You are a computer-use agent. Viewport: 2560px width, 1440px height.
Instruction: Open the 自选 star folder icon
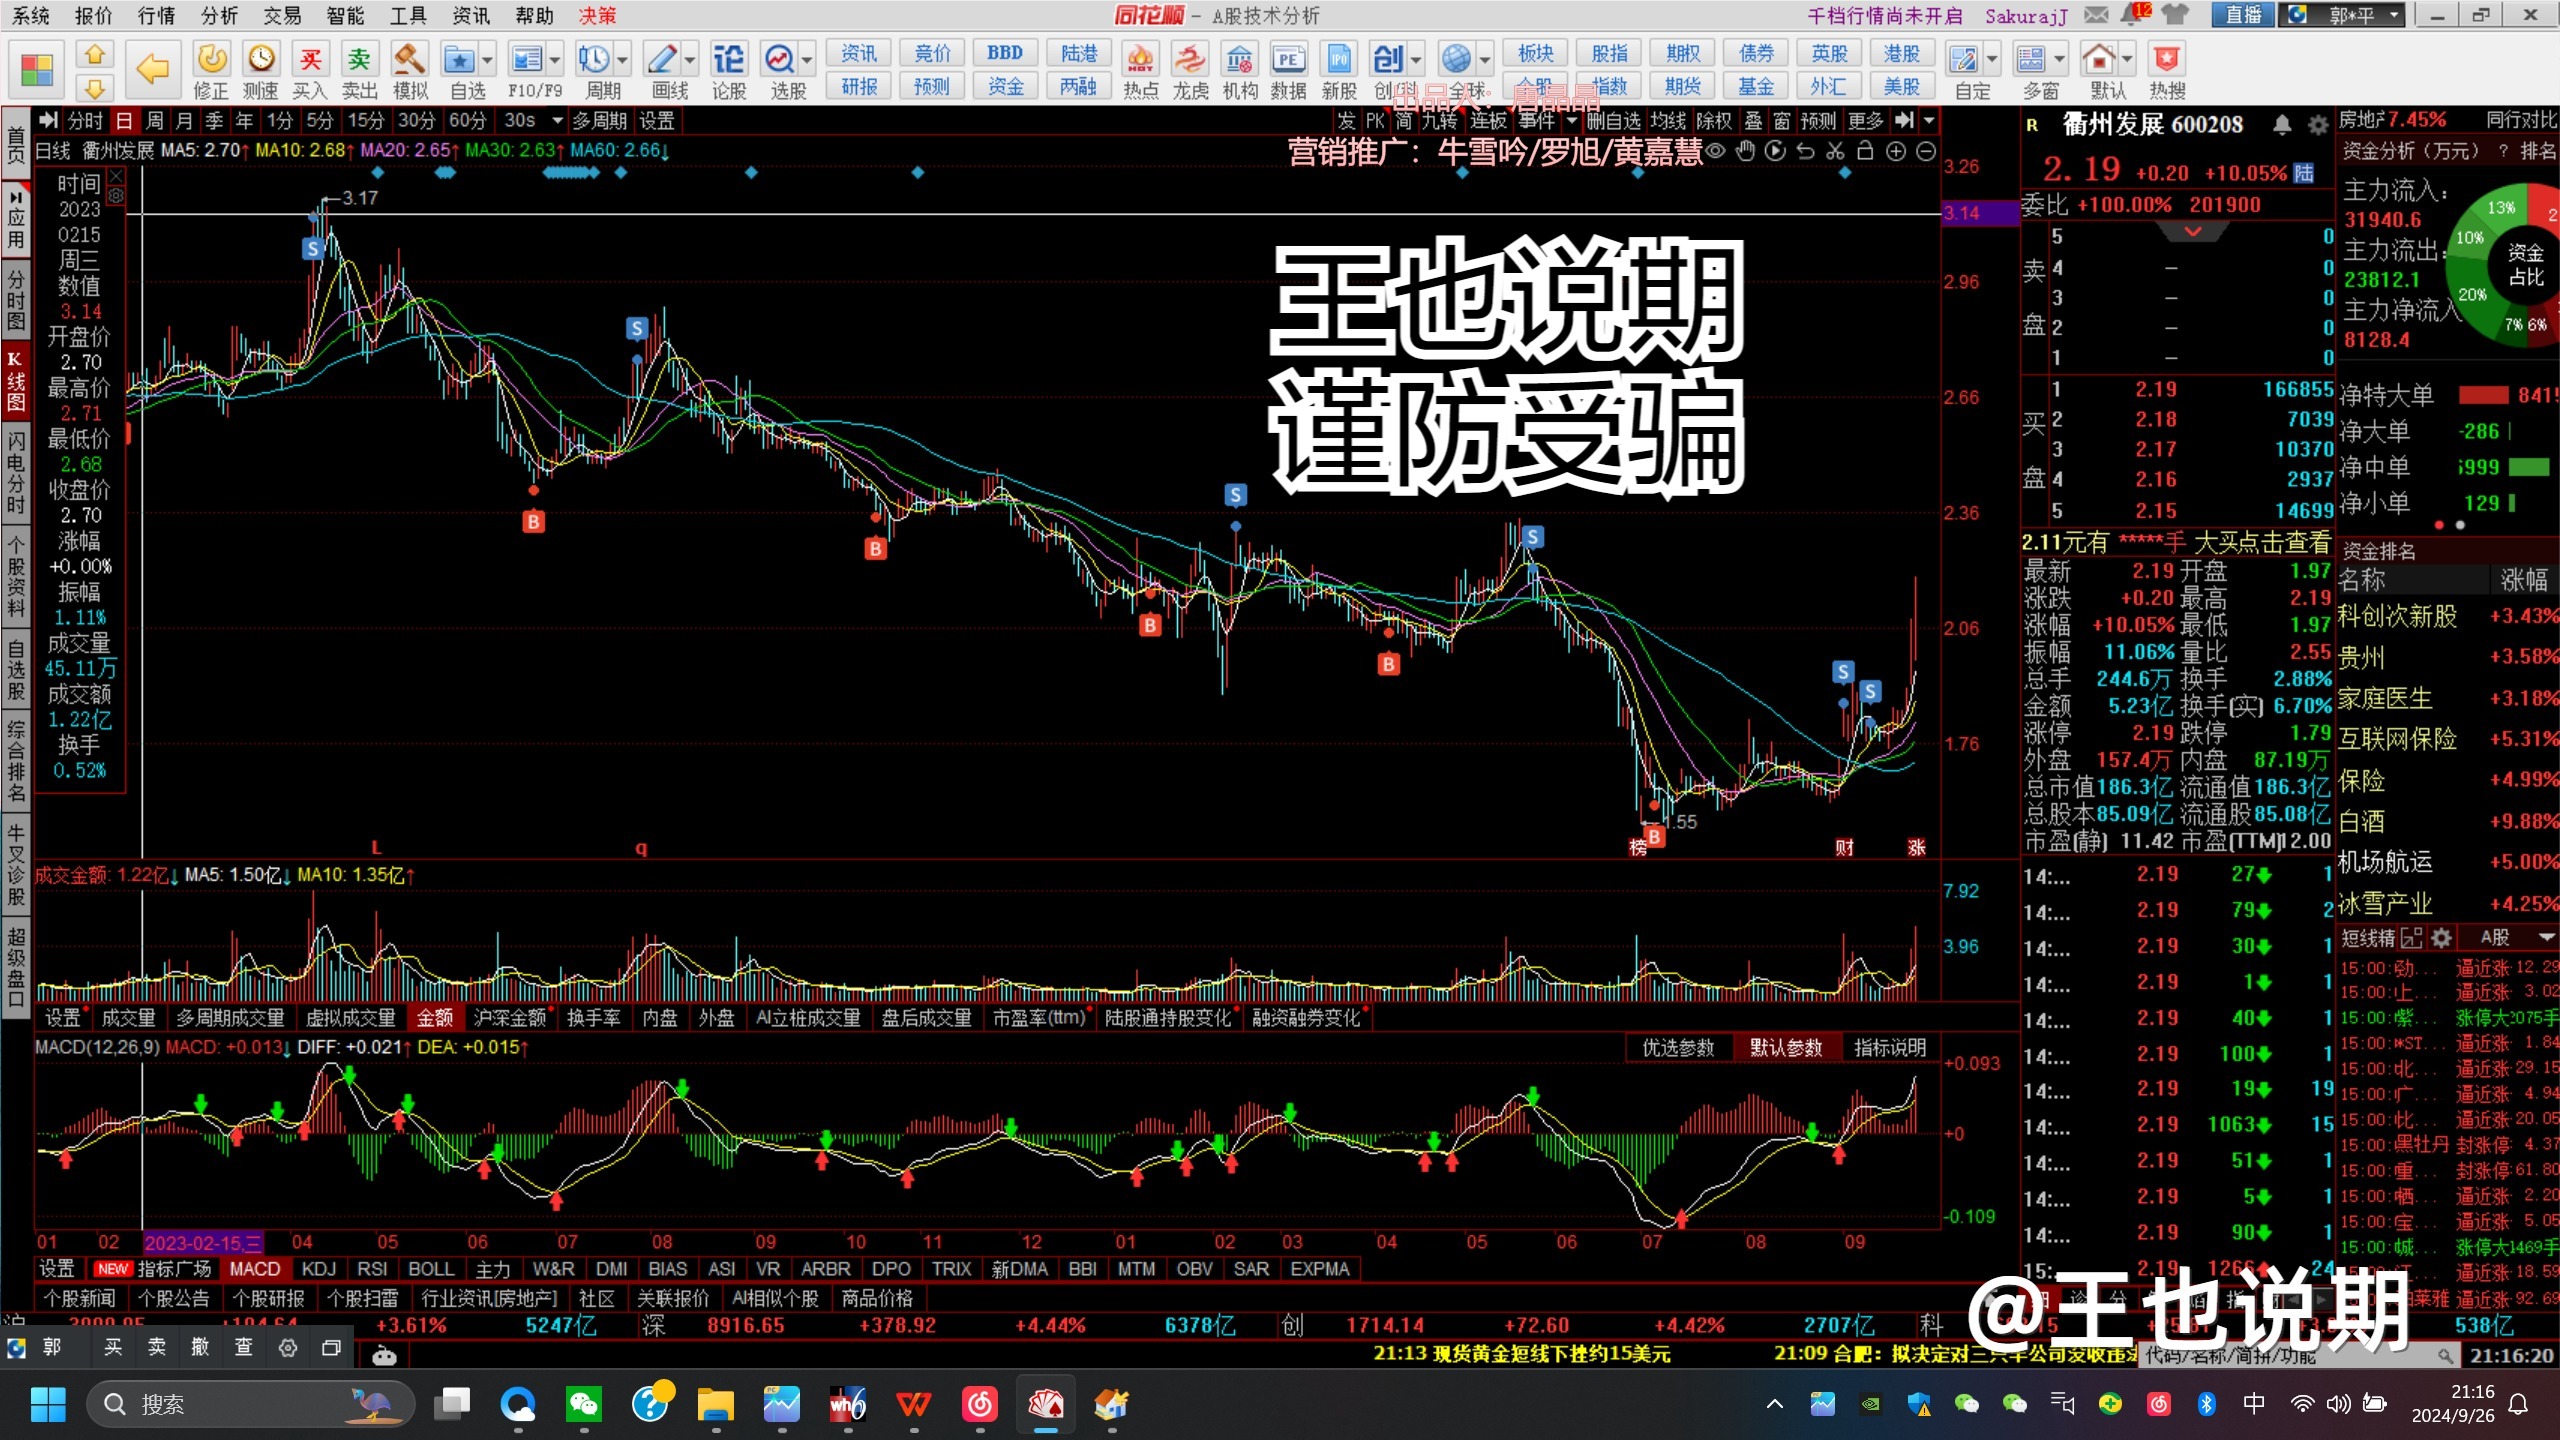(459, 59)
